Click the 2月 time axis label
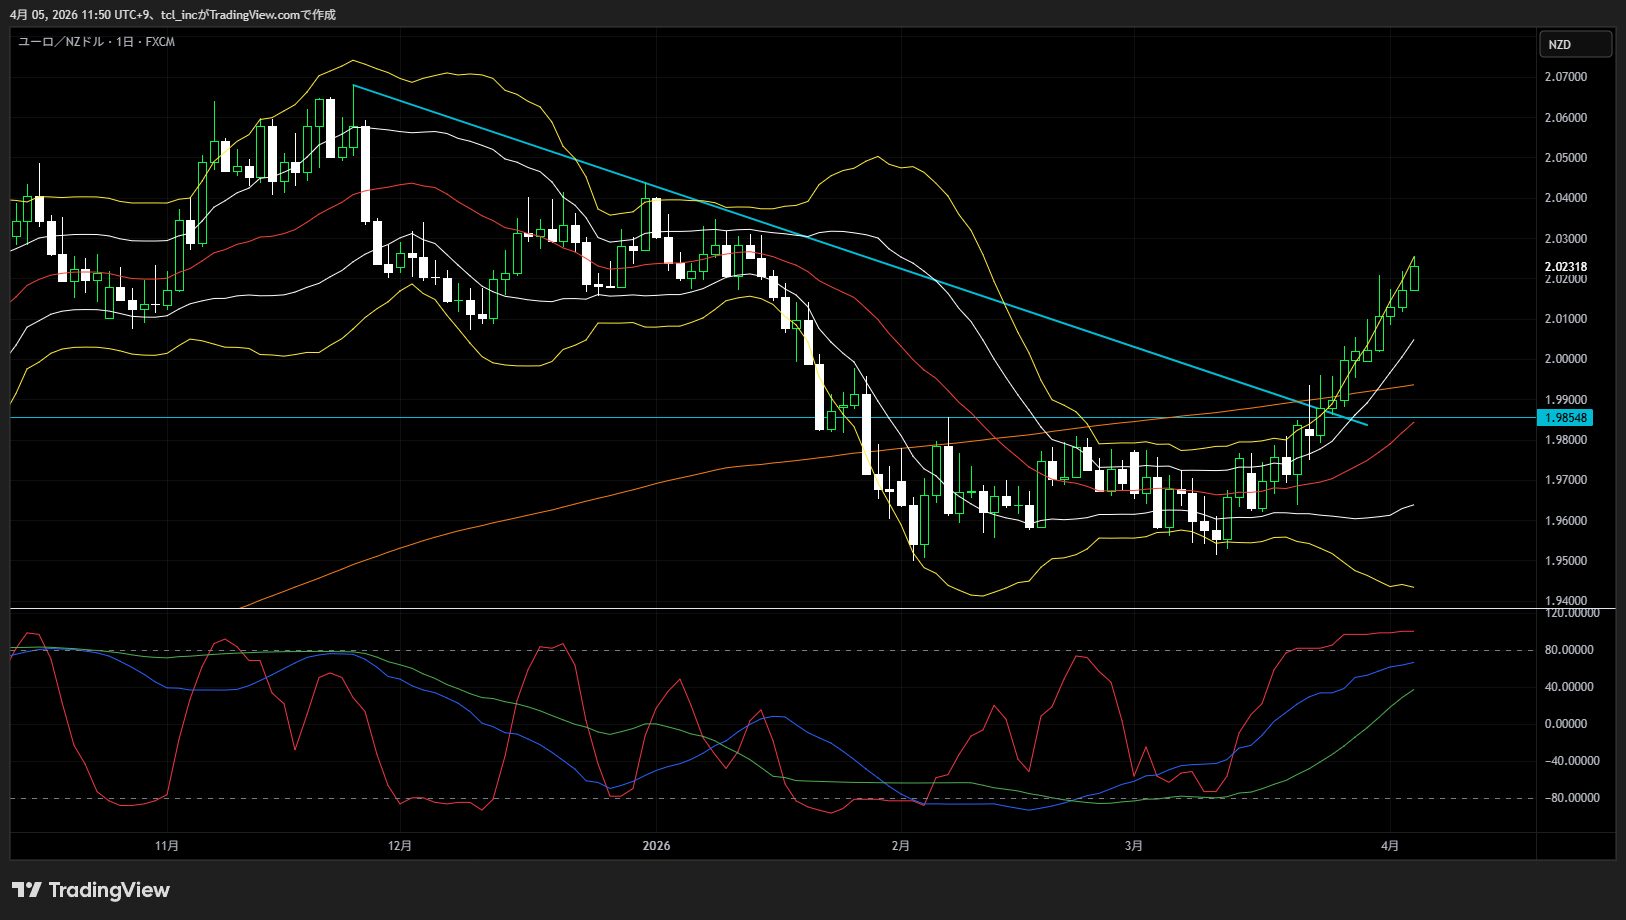1626x920 pixels. tap(900, 846)
